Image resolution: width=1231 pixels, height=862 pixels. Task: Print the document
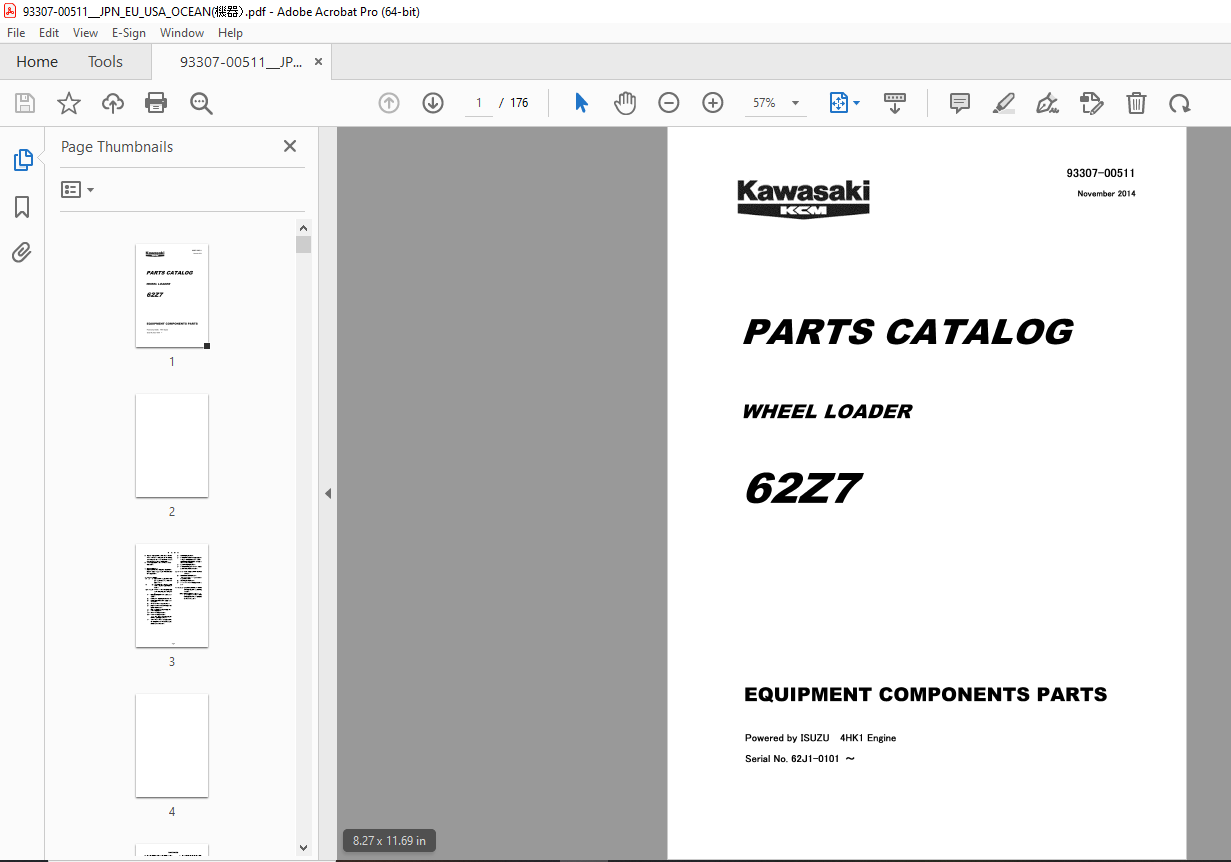(x=156, y=103)
